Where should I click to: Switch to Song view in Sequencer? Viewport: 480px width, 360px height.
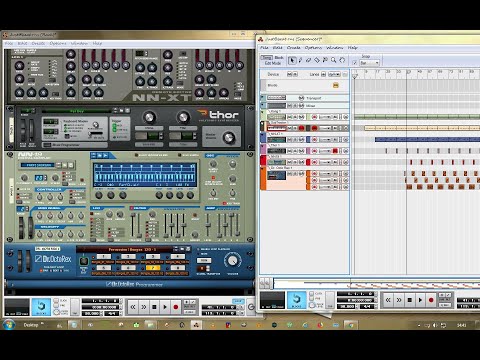point(266,58)
